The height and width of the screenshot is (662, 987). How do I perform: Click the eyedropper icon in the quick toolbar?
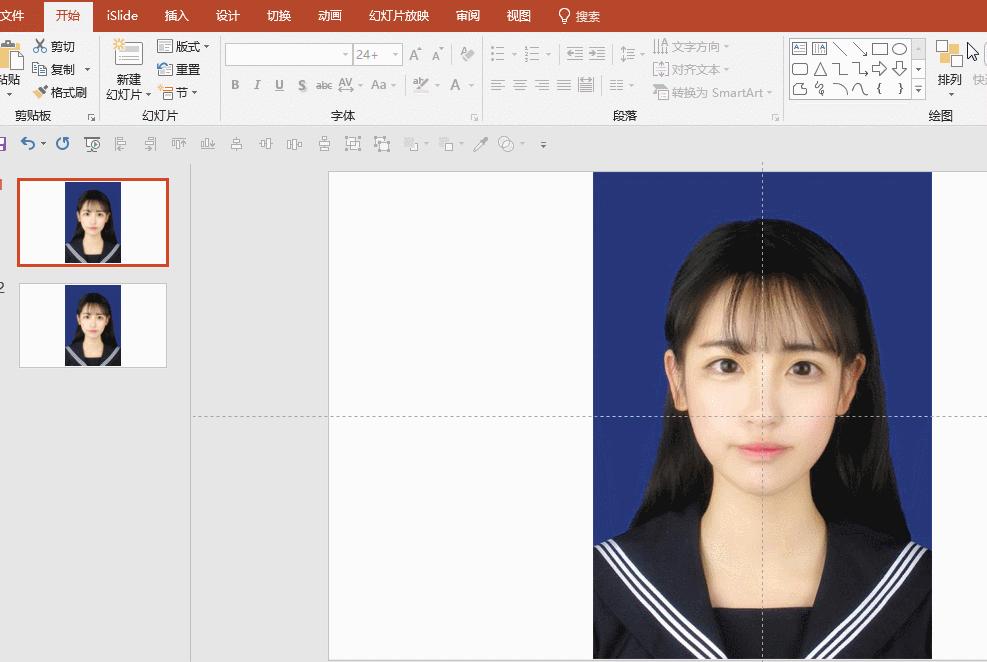point(480,143)
